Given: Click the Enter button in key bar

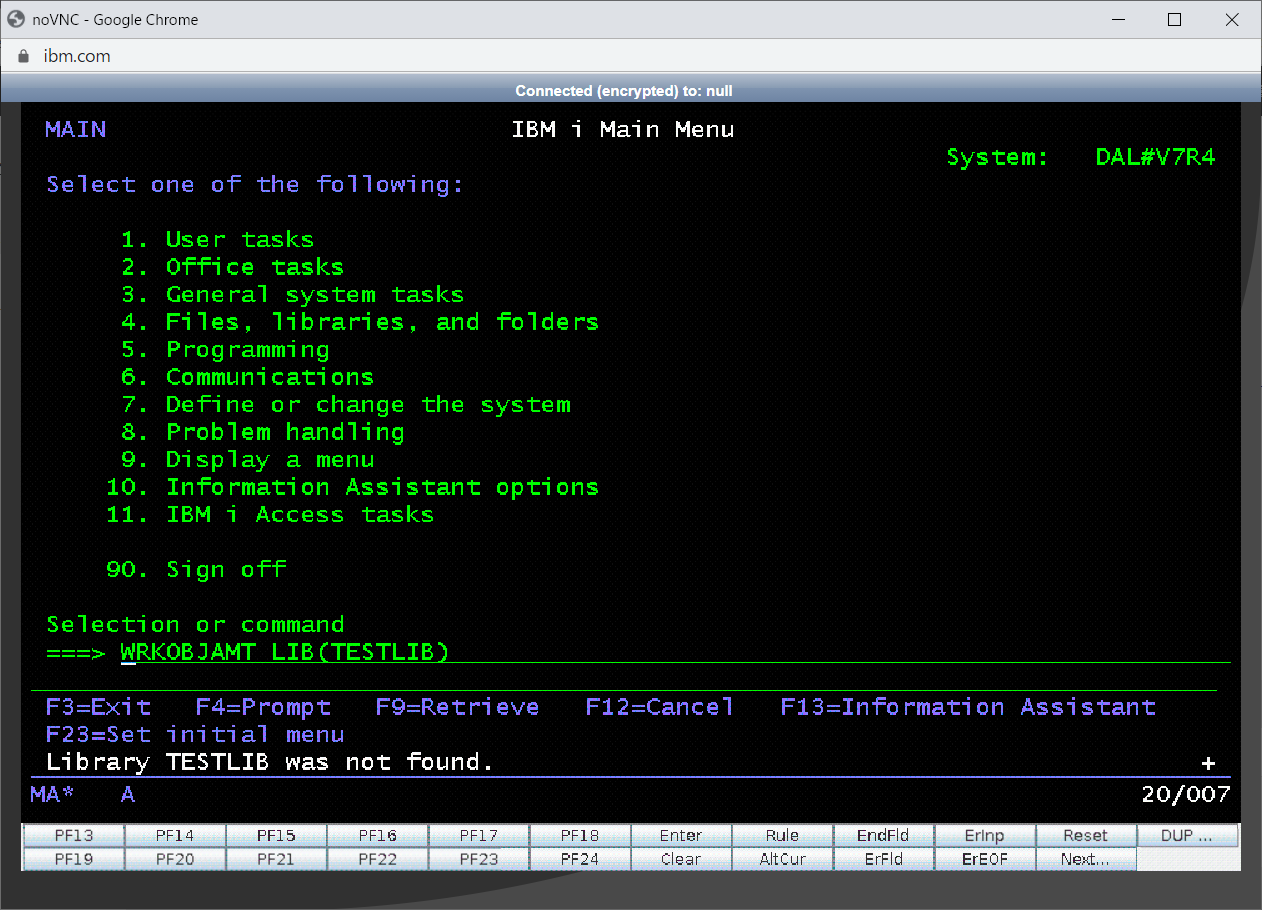Looking at the screenshot, I should coord(681,836).
